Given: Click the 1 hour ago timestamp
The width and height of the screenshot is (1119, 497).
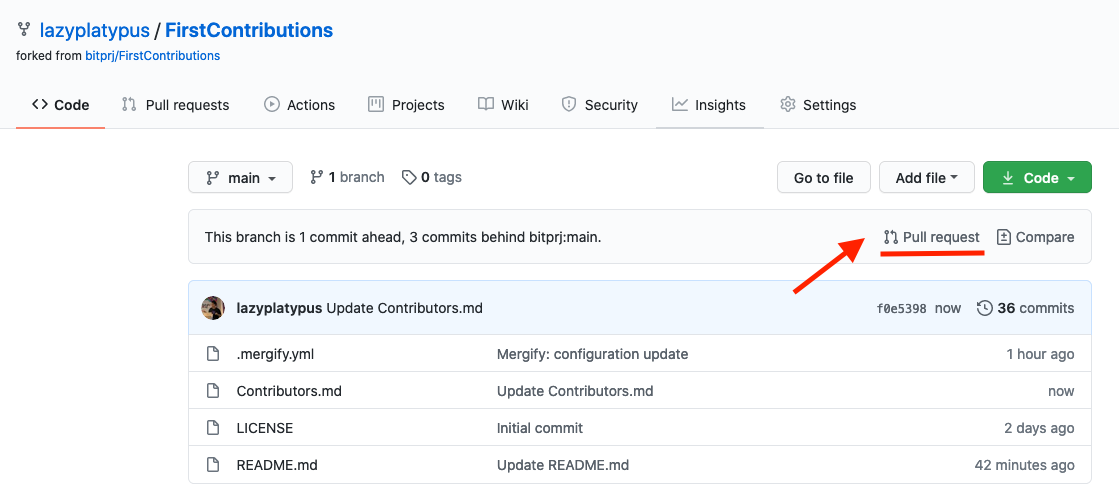Looking at the screenshot, I should click(x=1040, y=354).
